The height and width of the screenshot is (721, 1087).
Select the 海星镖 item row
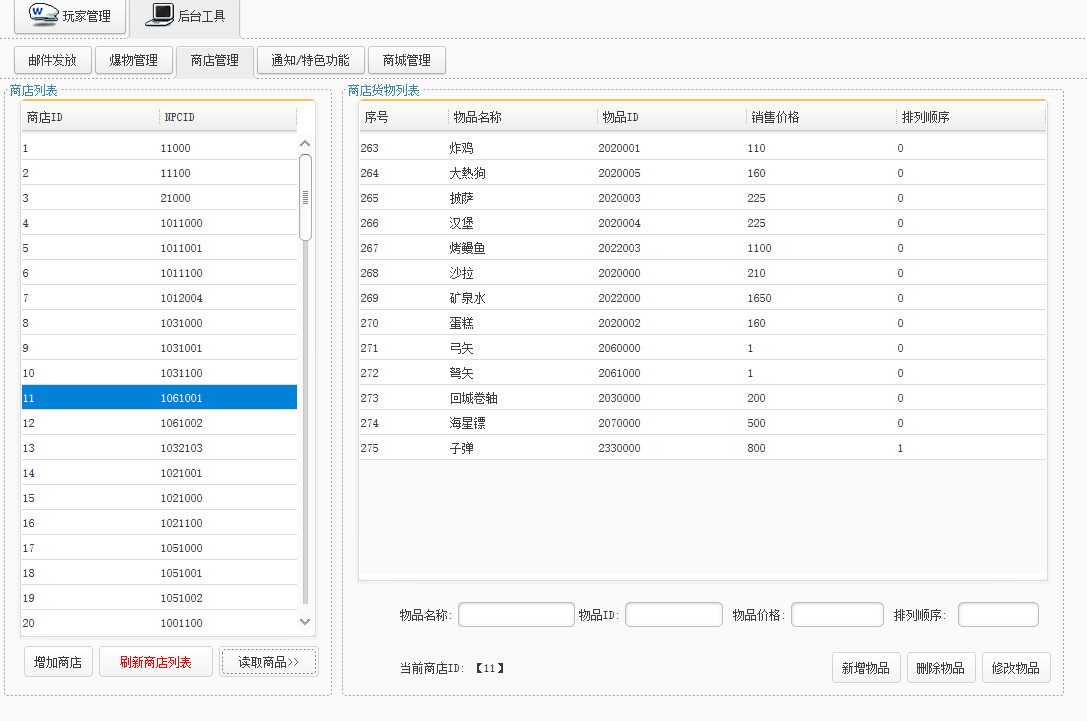(702, 423)
